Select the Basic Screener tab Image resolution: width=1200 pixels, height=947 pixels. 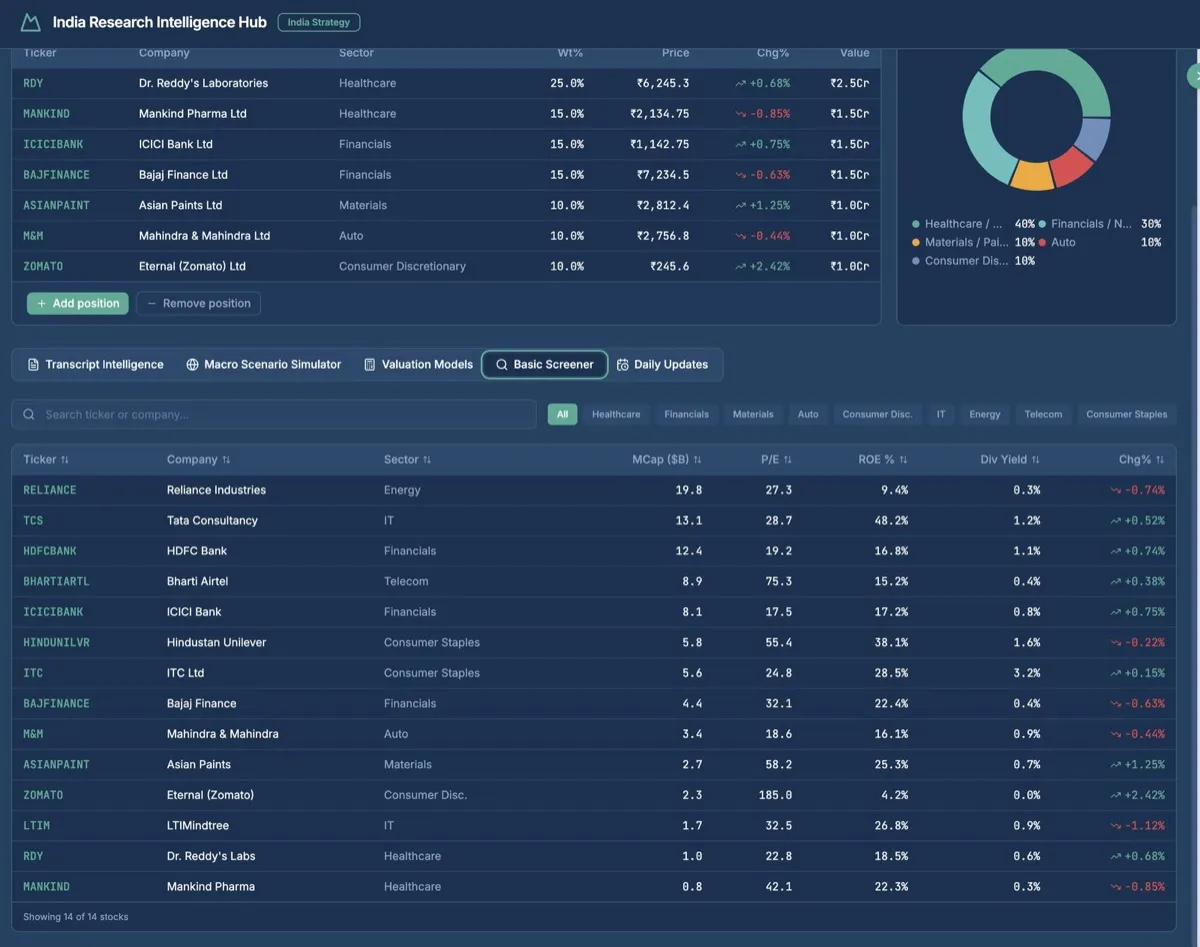tap(545, 365)
